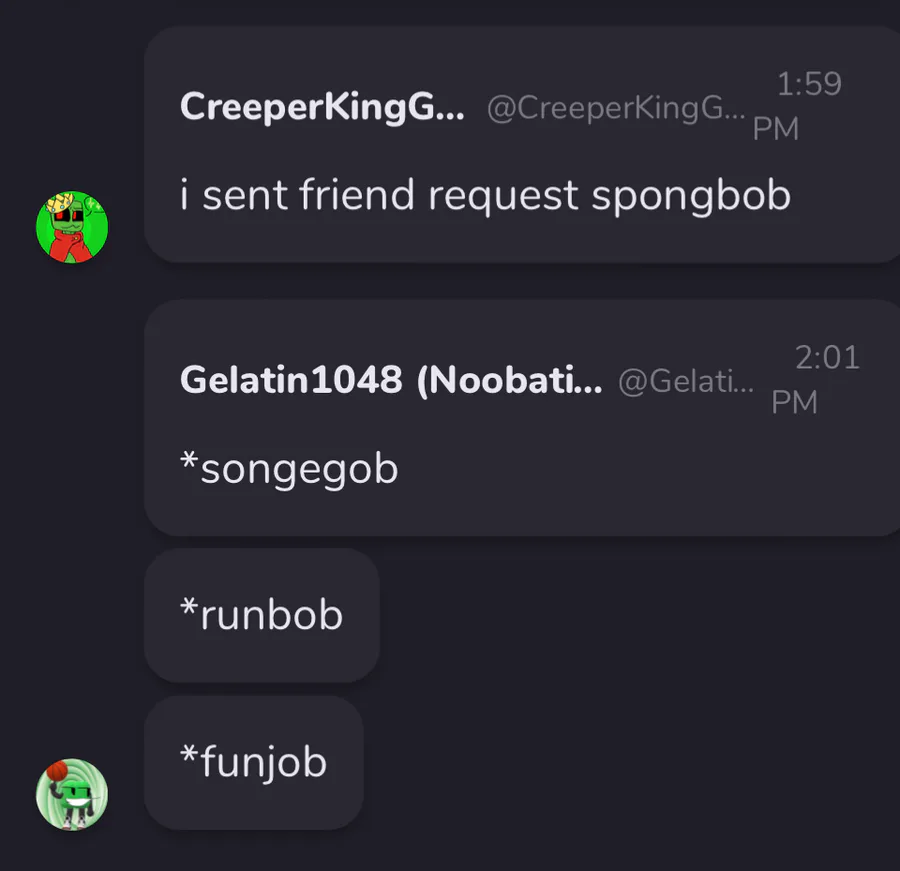Click CreeperKingG's green creeper avatar
The image size is (900, 871).
click(x=72, y=227)
